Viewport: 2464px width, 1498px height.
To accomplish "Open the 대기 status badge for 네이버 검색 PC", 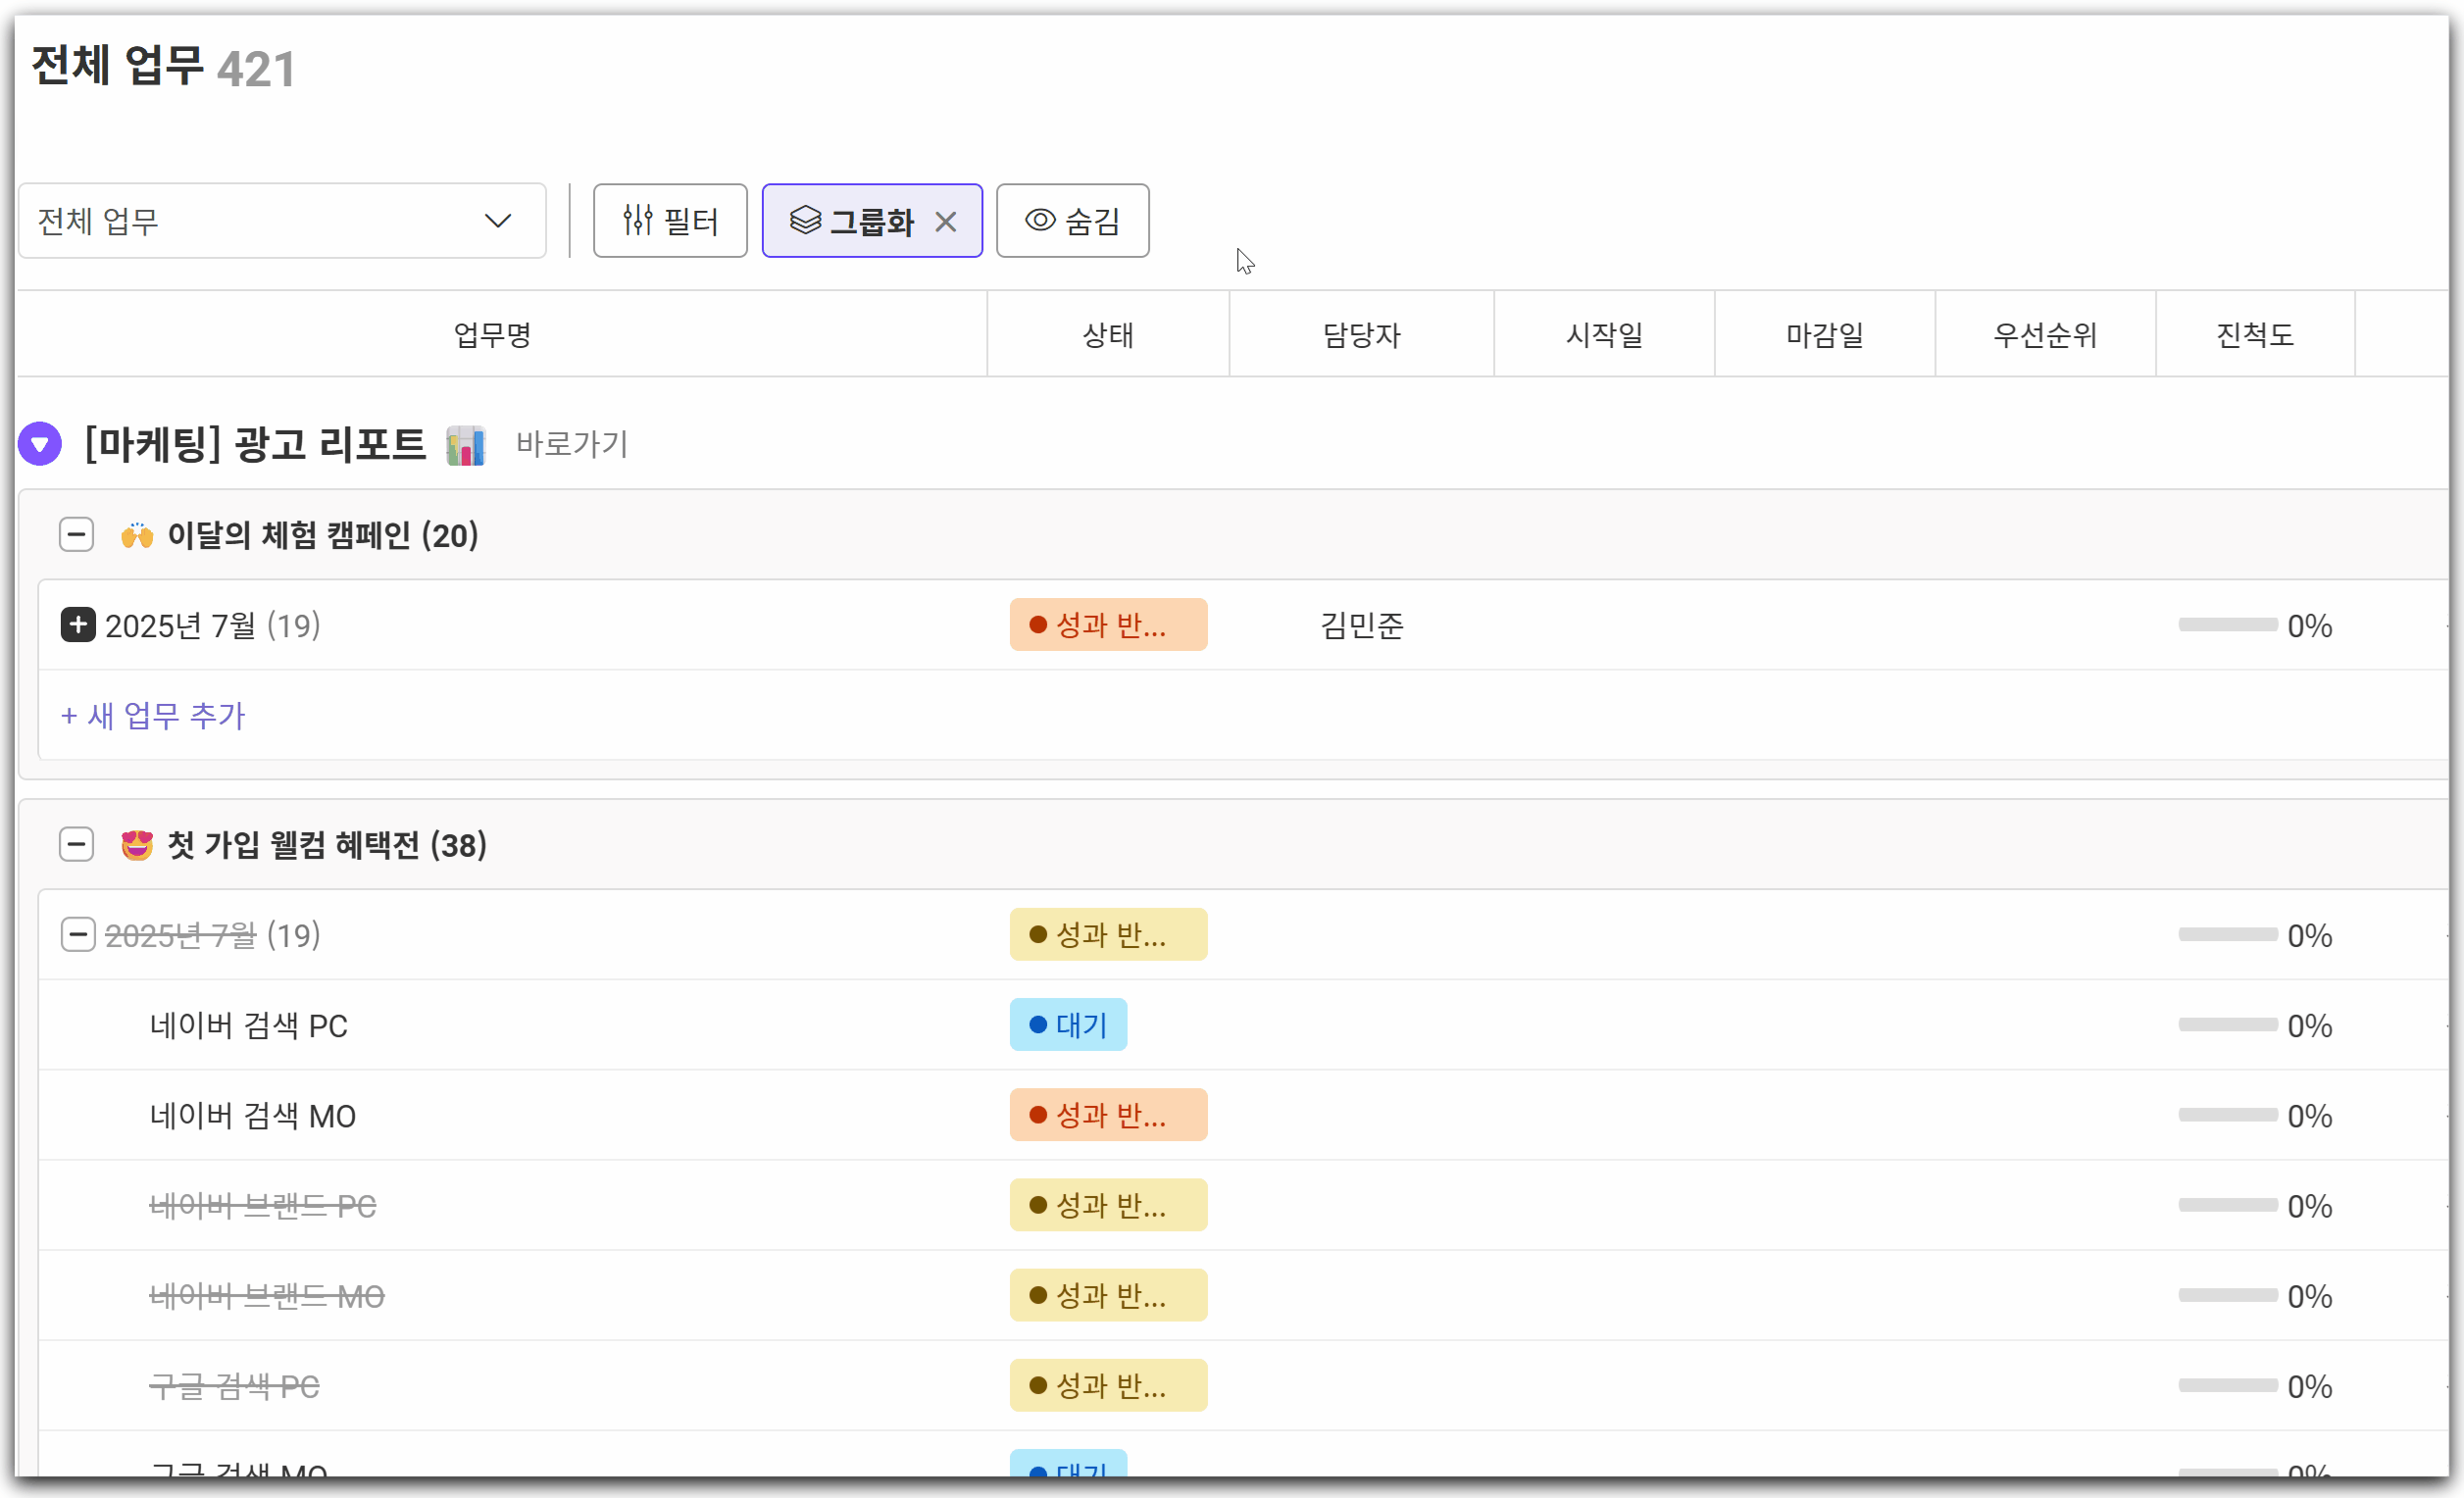I will [1068, 1025].
